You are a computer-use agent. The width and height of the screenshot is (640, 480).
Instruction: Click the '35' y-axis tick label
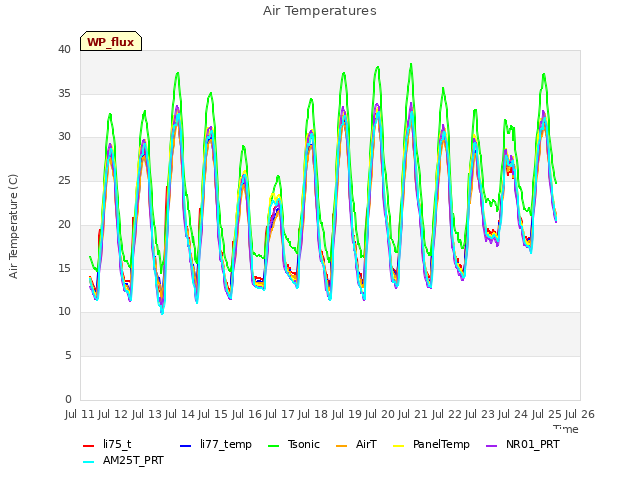(x=64, y=93)
